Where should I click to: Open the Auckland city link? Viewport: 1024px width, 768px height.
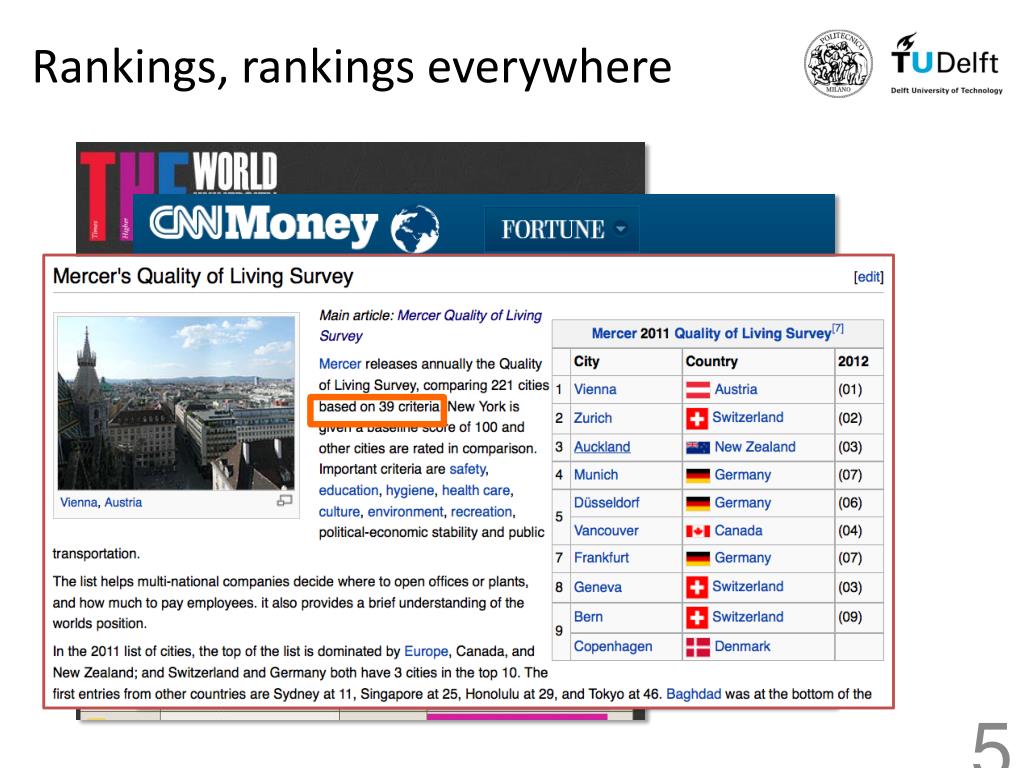click(602, 447)
